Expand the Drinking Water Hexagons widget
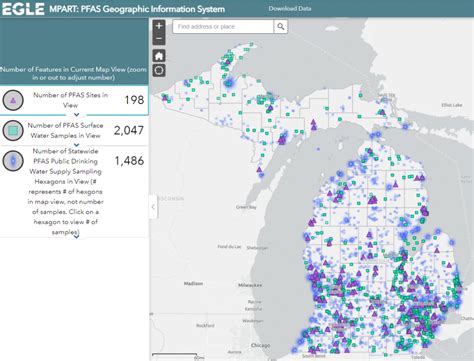This screenshot has width=474, height=361. (76, 237)
